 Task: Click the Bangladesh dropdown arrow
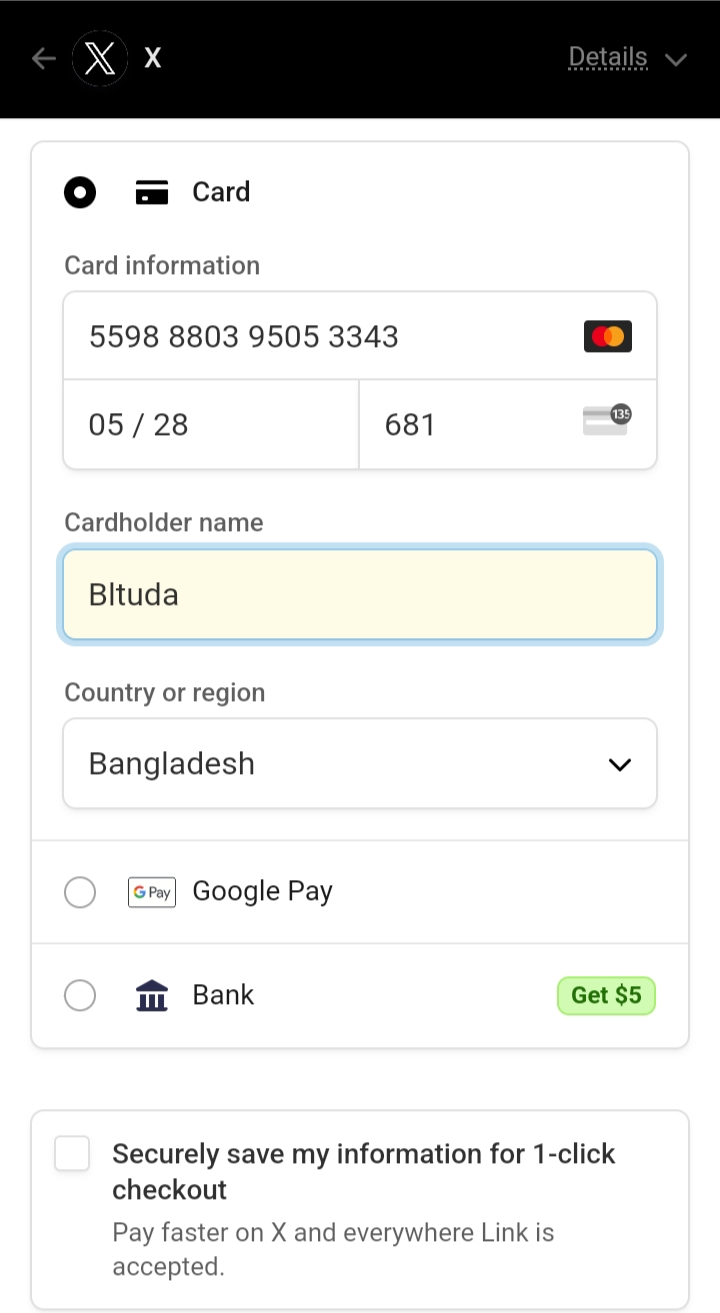pyautogui.click(x=620, y=765)
